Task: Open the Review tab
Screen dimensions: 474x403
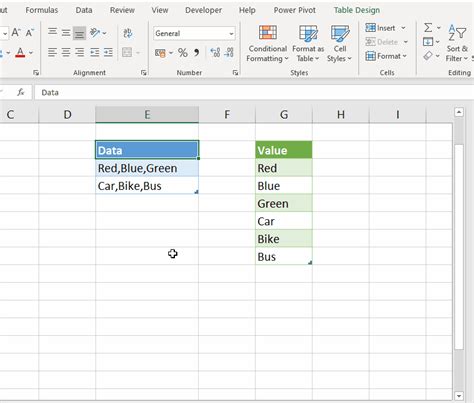Action: tap(122, 10)
